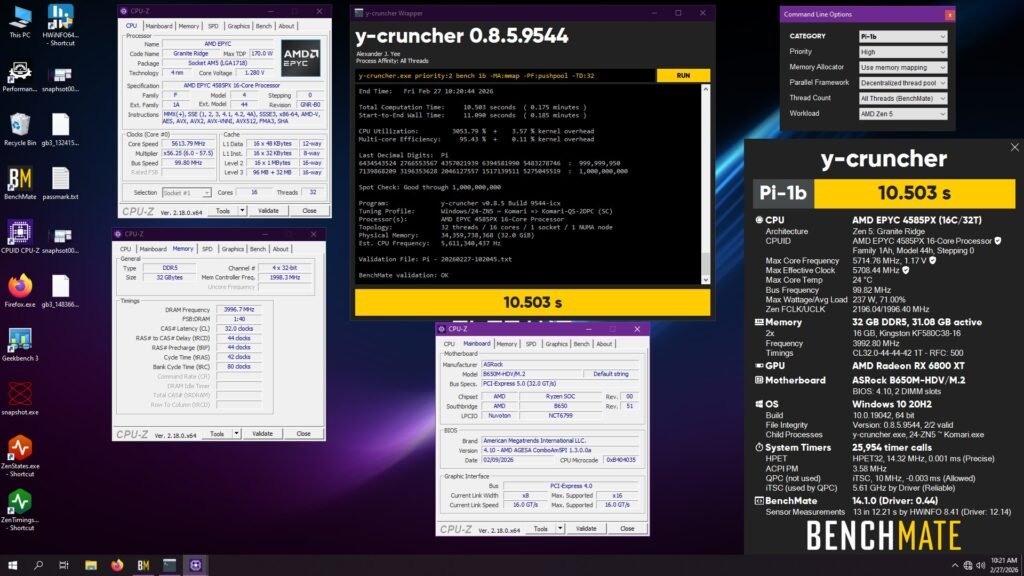Screen dimensions: 1024x576
Task: Click the BM BenchMate icon in the taskbar
Action: point(142,565)
